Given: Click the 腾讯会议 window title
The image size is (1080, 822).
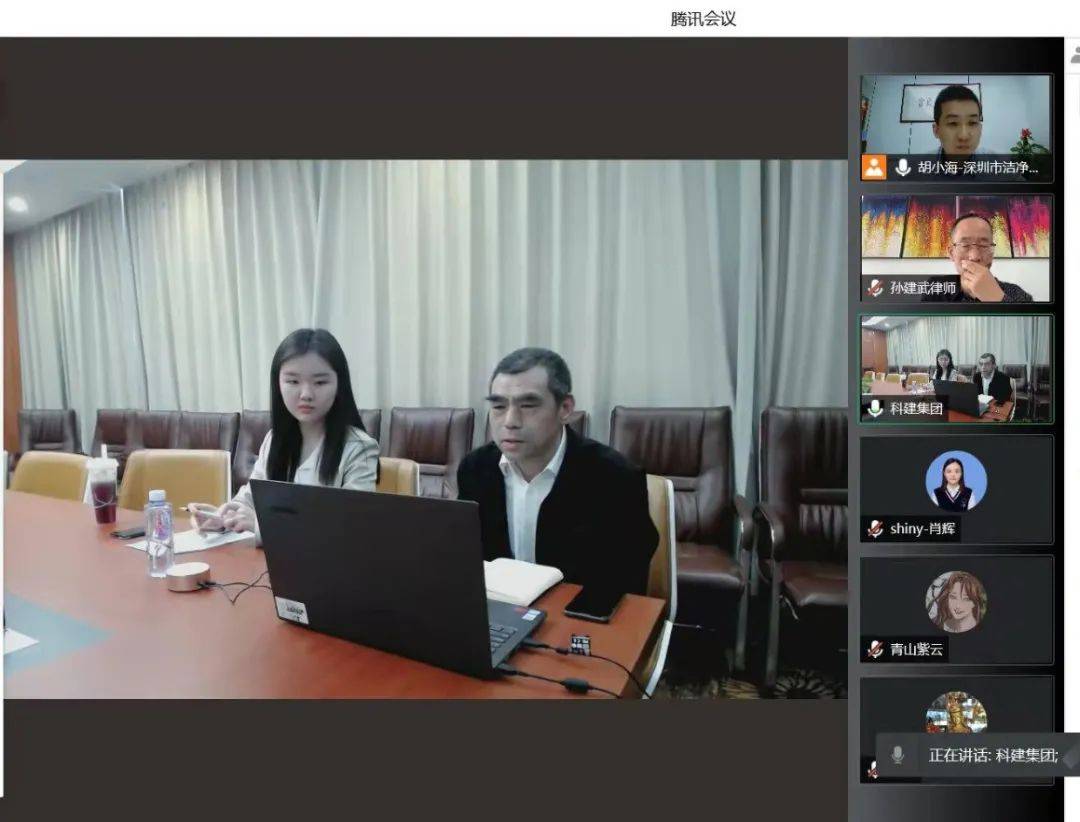Looking at the screenshot, I should (x=703, y=18).
